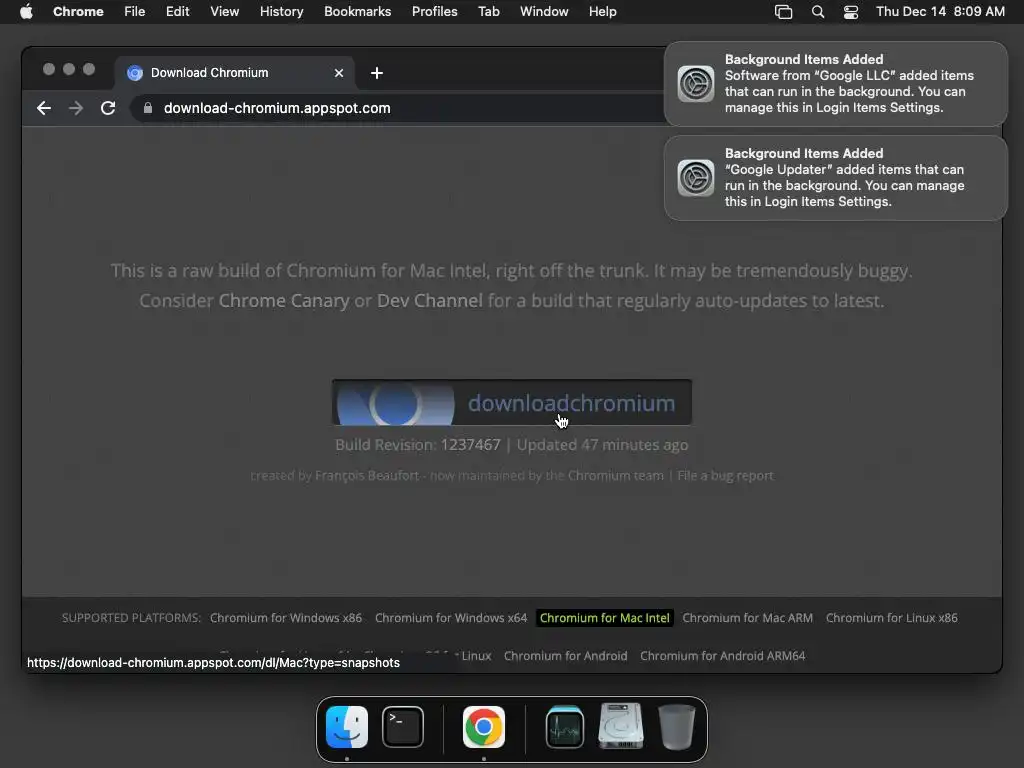Select Chromium for Mac ARM platform
The width and height of the screenshot is (1024, 768).
click(x=748, y=618)
